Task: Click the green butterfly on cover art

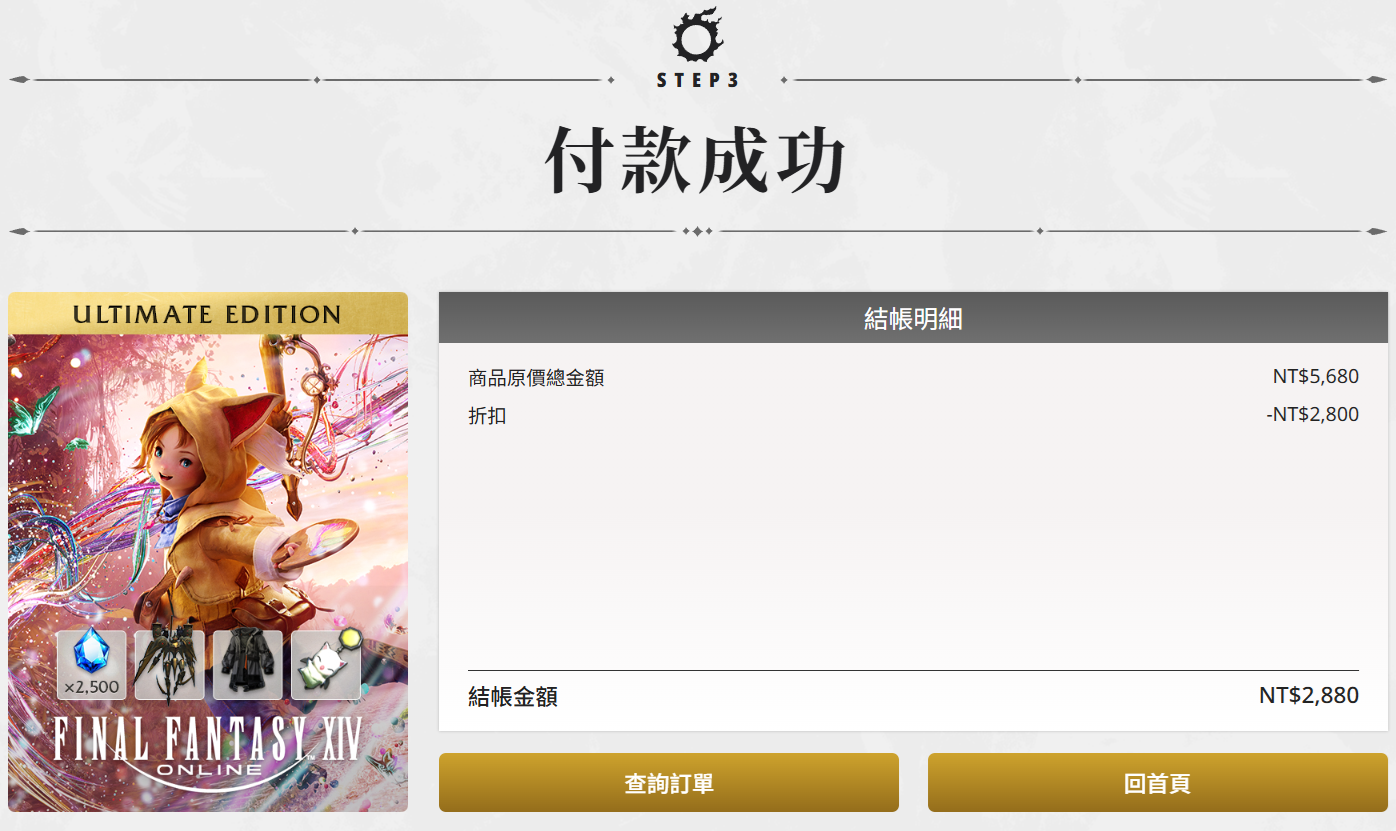Action: 32,410
